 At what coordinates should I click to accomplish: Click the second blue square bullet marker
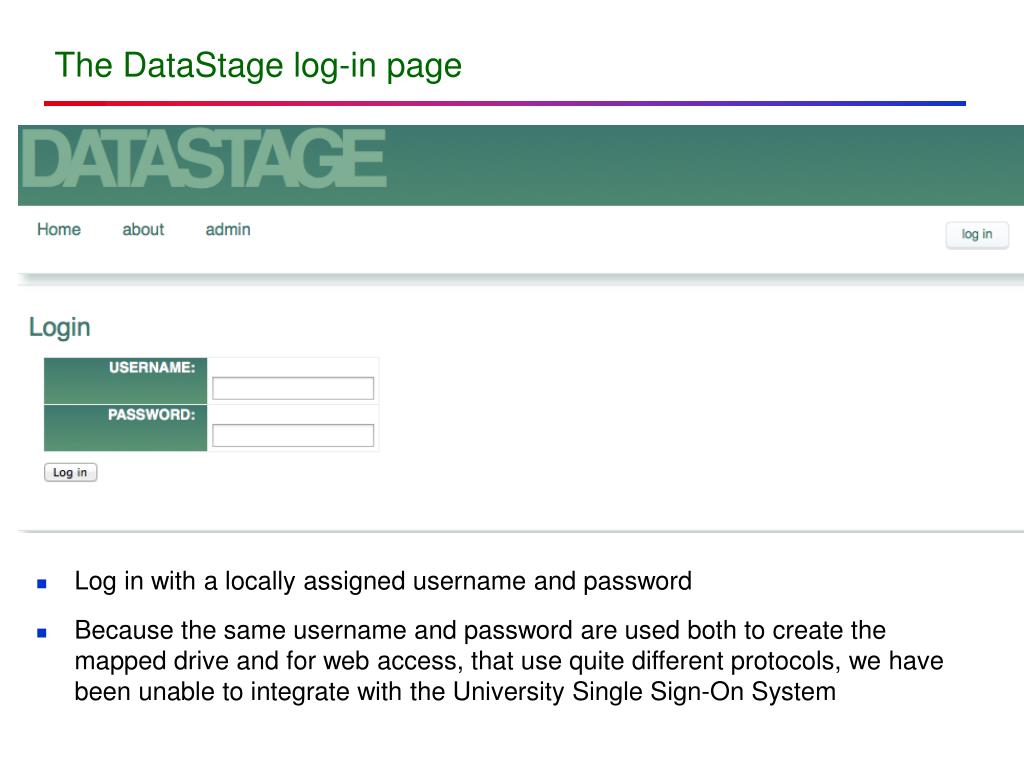pos(42,632)
